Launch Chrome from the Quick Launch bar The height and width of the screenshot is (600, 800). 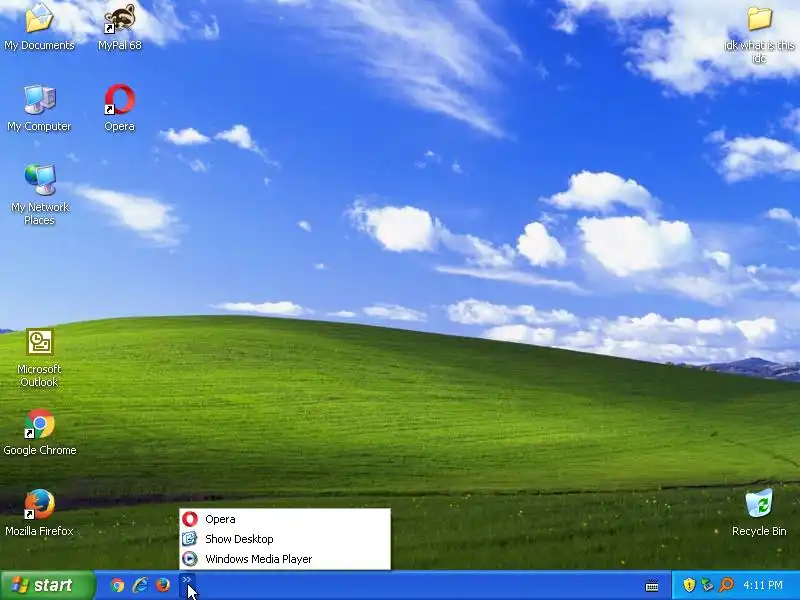click(117, 585)
